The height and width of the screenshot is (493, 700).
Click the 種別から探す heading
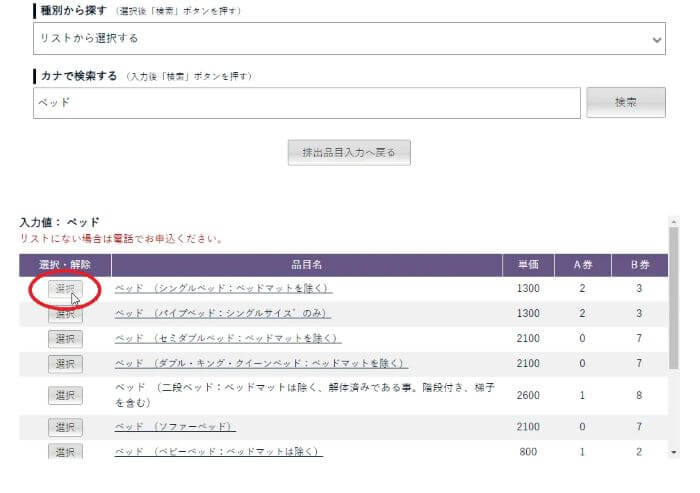74,11
